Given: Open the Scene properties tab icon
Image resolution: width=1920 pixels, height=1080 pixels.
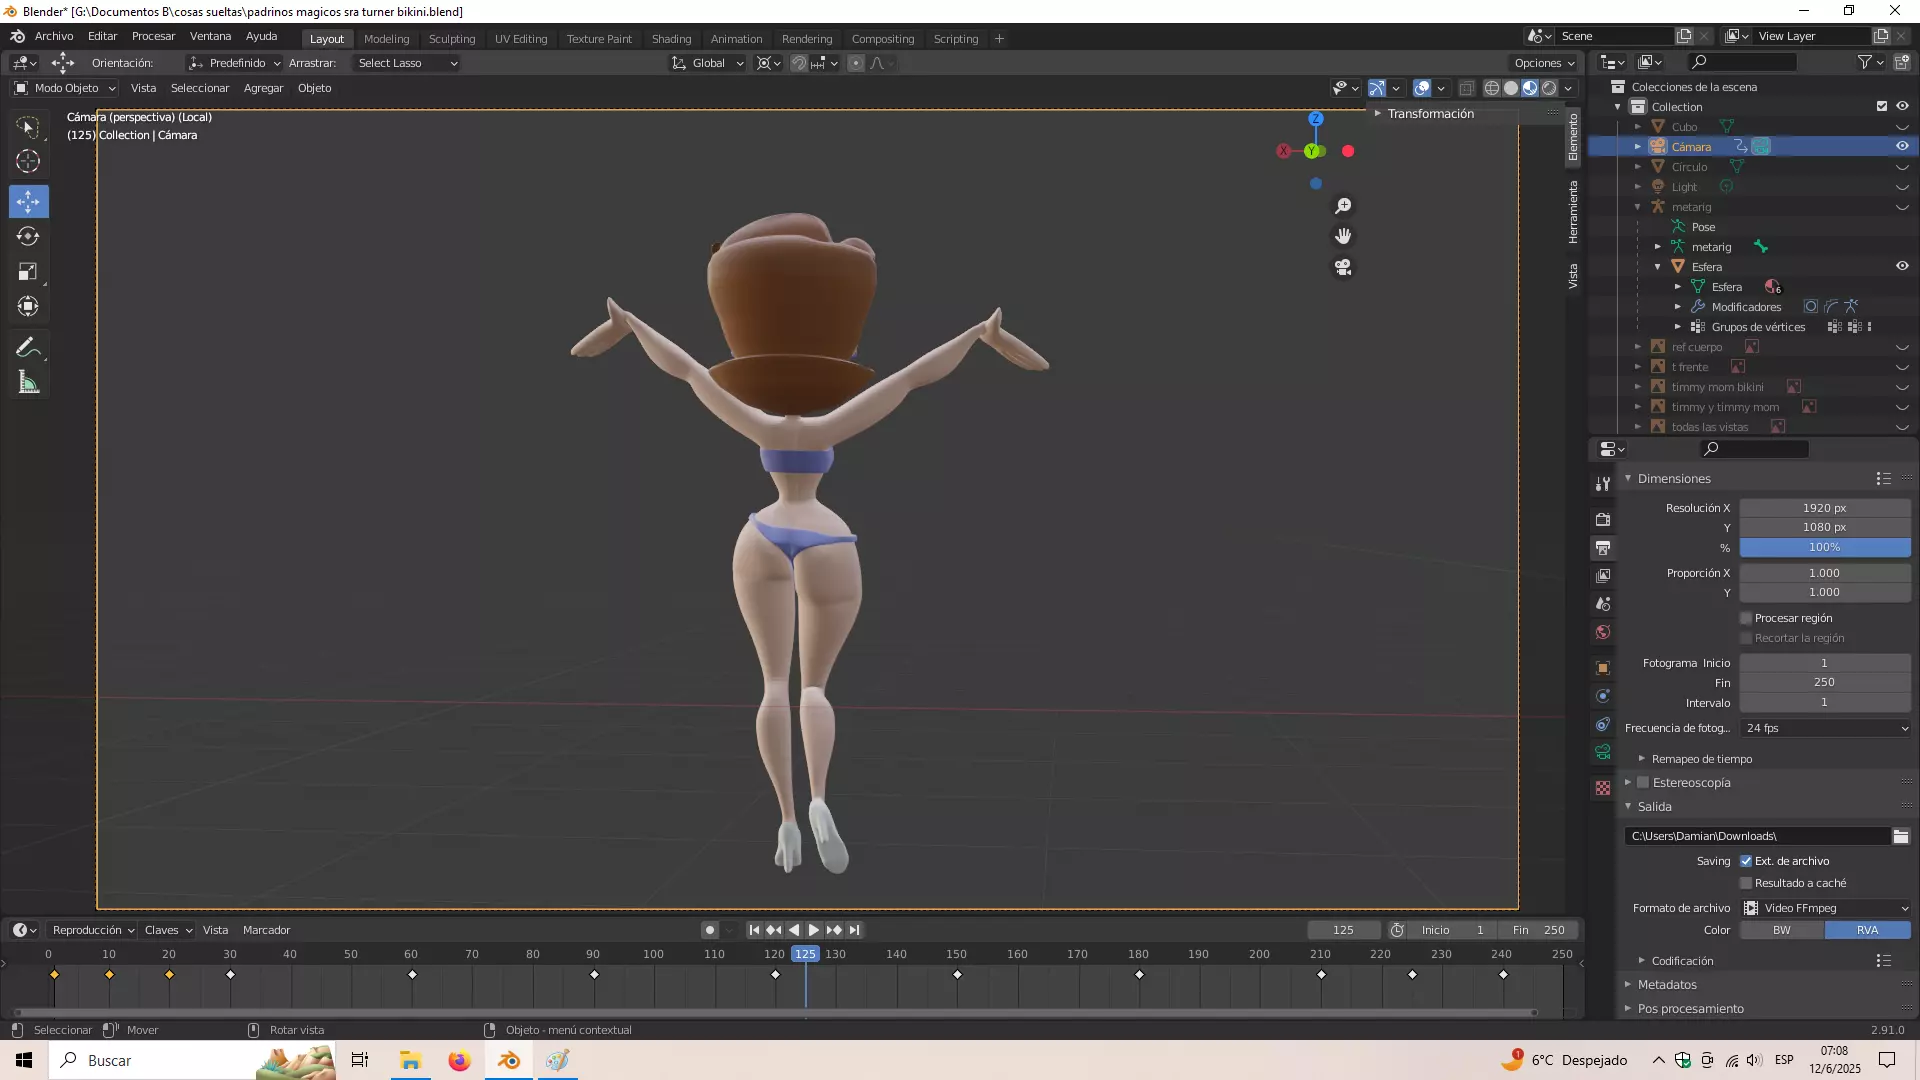Looking at the screenshot, I should [x=1603, y=604].
